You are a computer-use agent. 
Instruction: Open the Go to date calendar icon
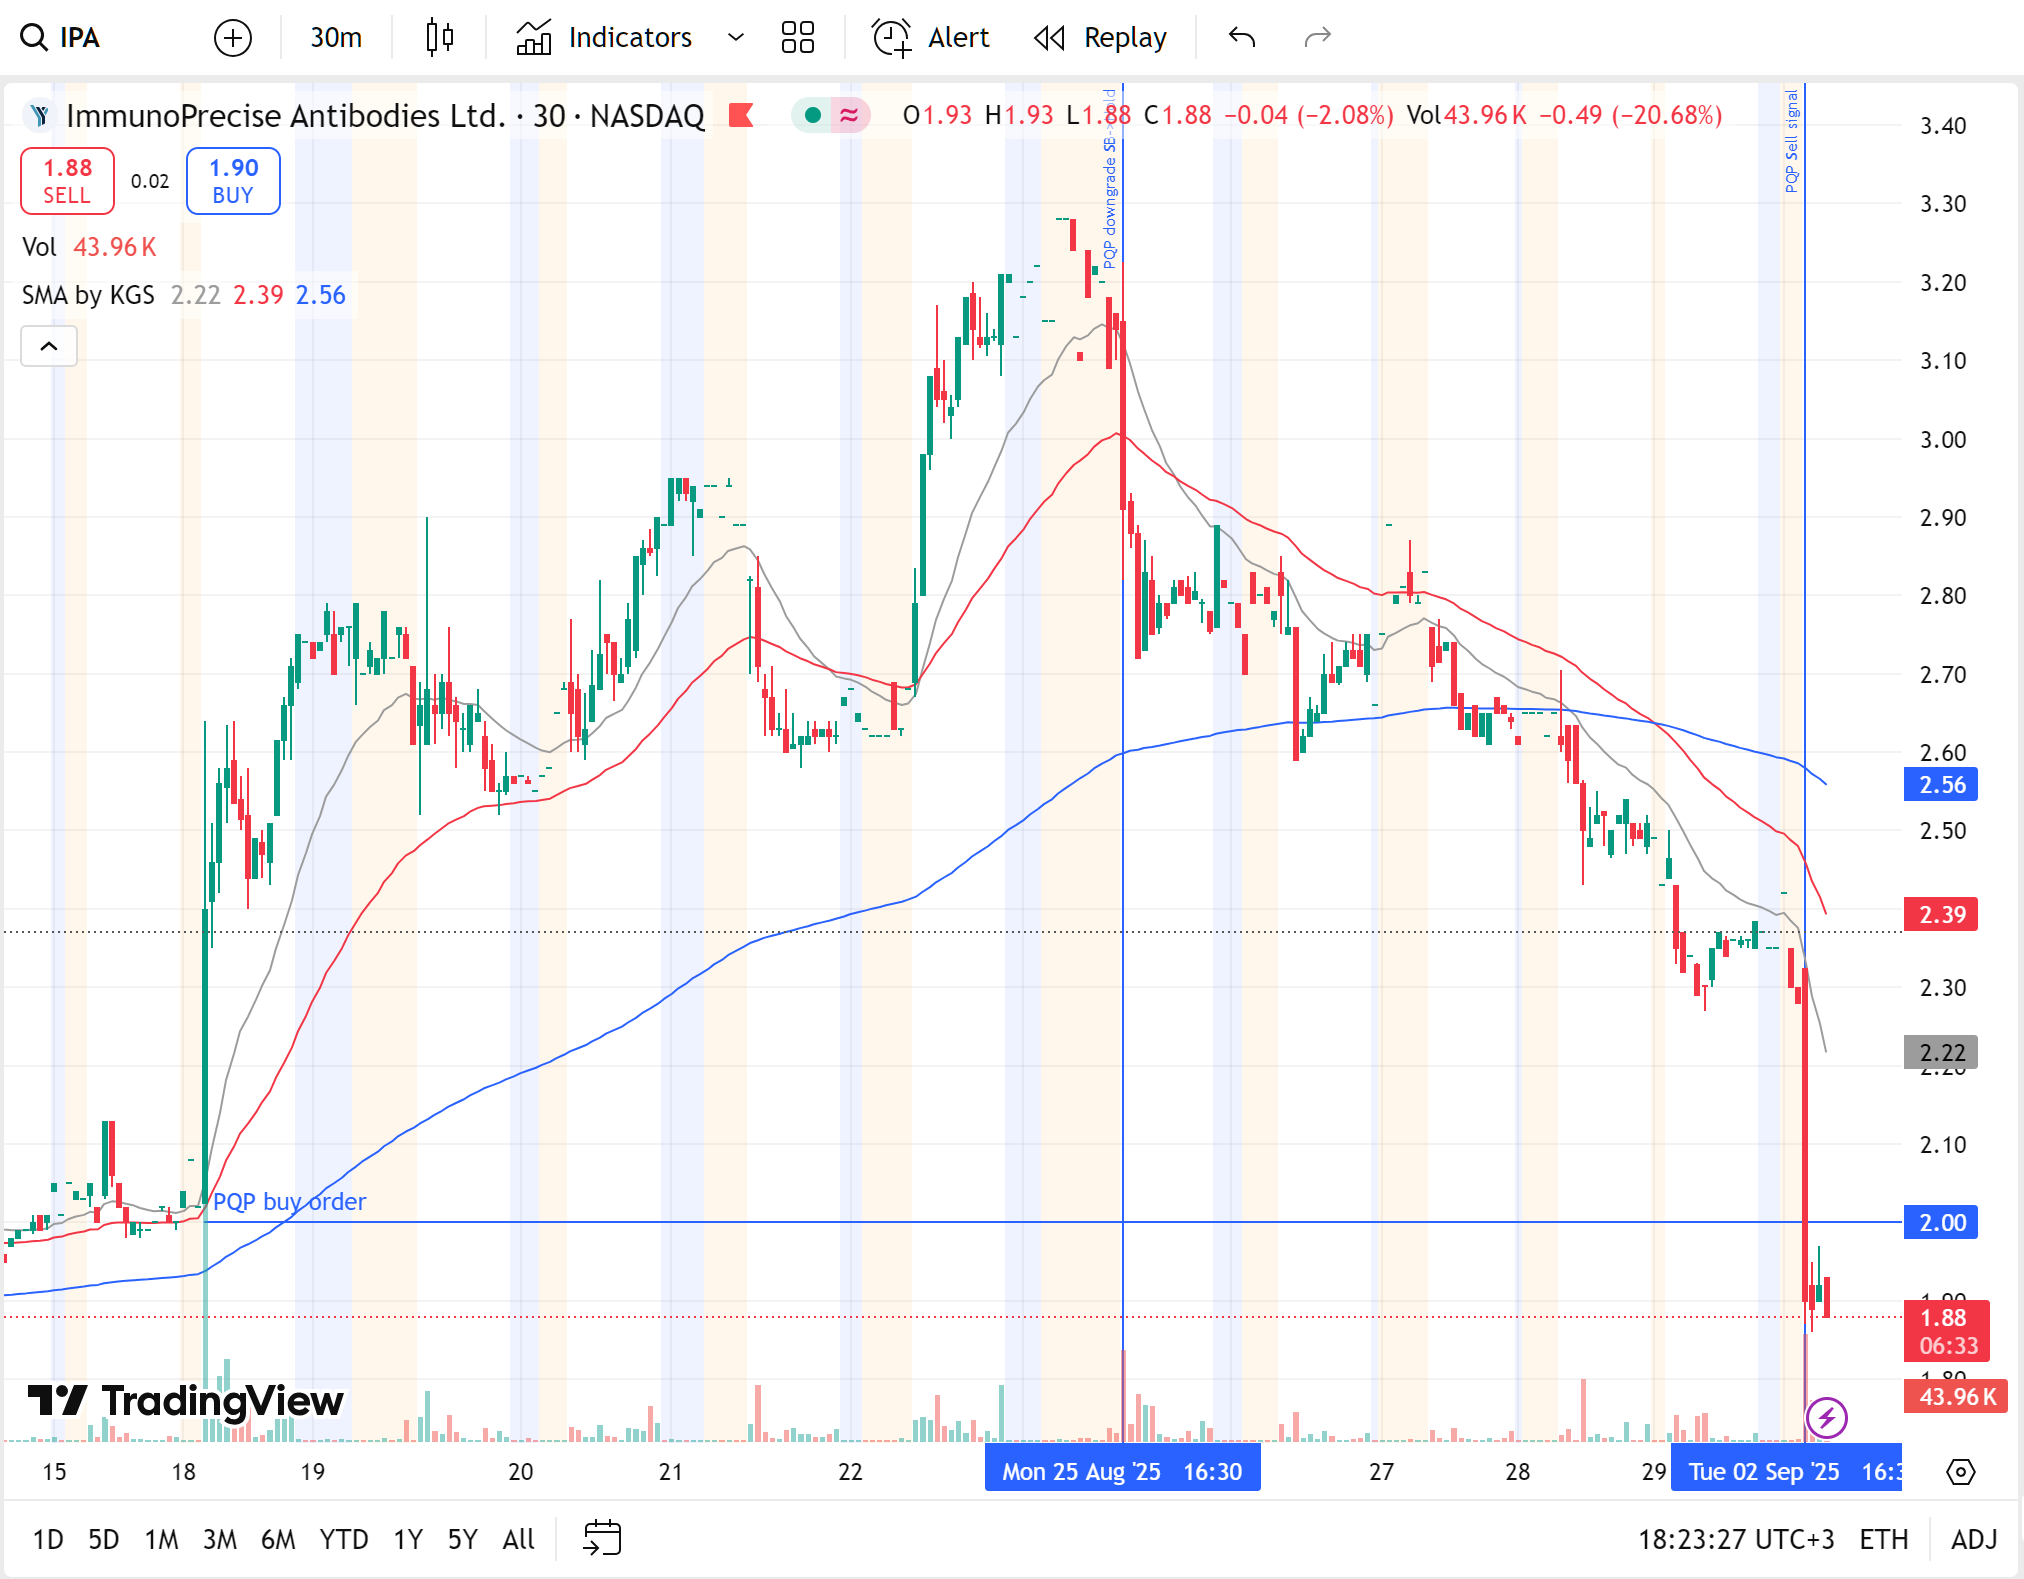click(x=602, y=1538)
